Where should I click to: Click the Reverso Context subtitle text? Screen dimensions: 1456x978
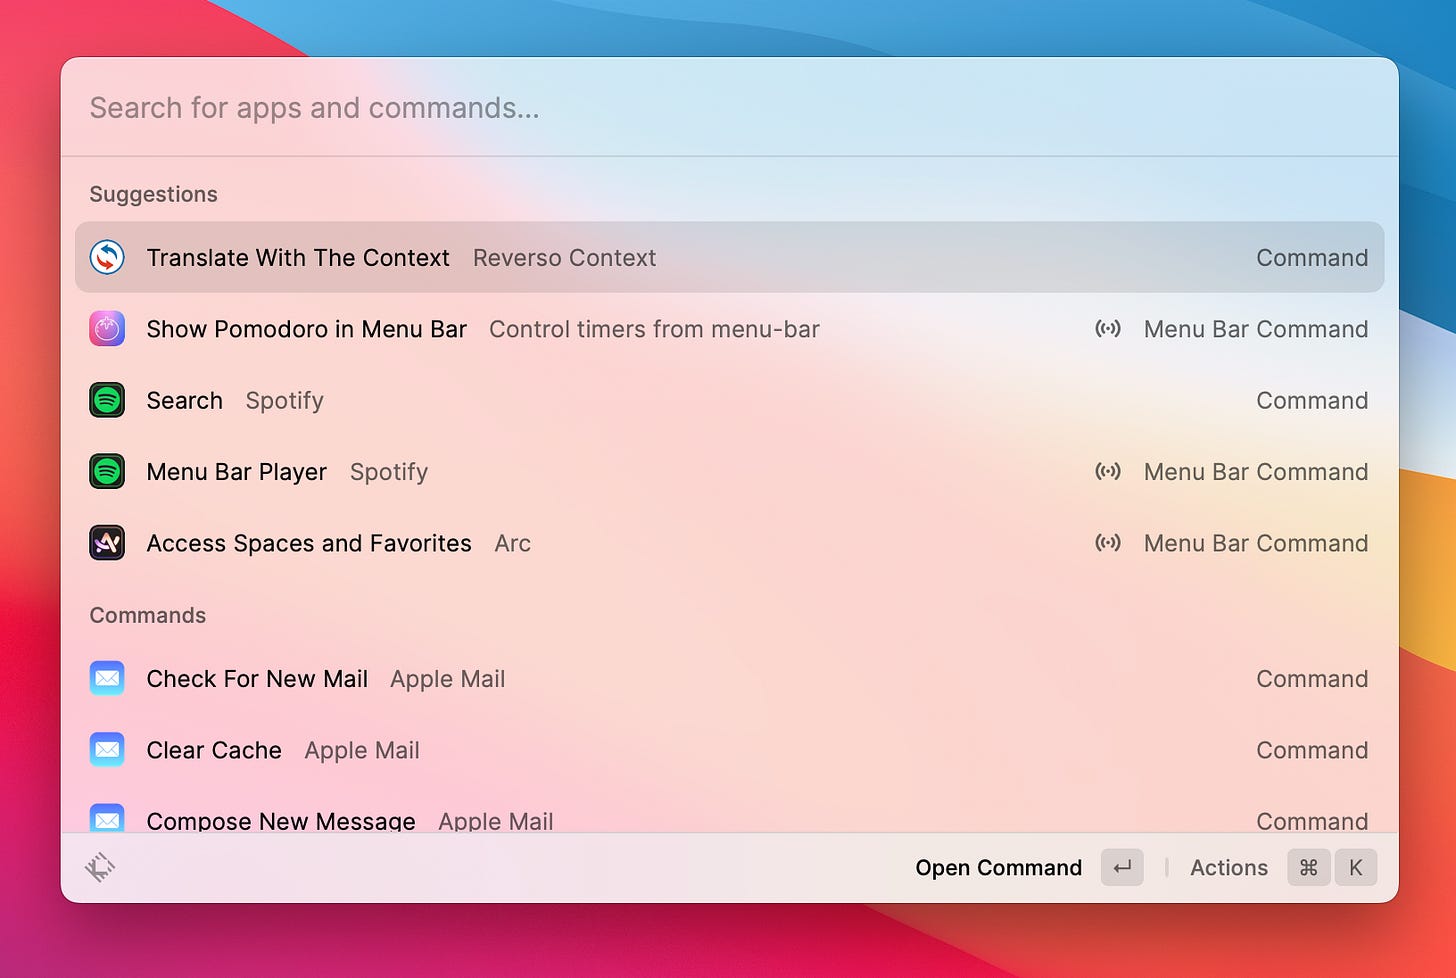click(564, 258)
